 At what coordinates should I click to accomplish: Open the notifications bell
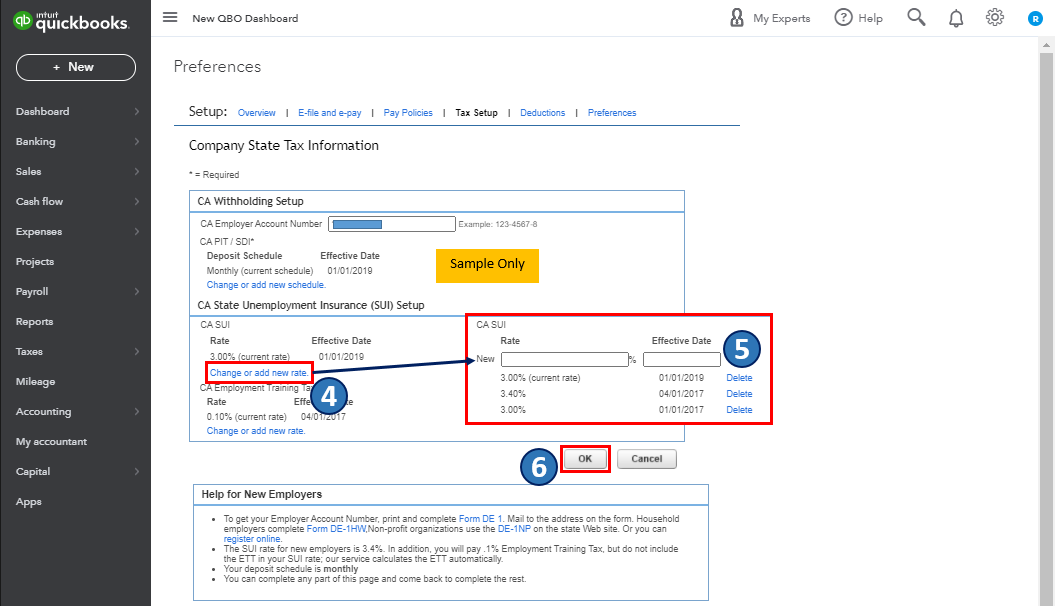point(956,18)
